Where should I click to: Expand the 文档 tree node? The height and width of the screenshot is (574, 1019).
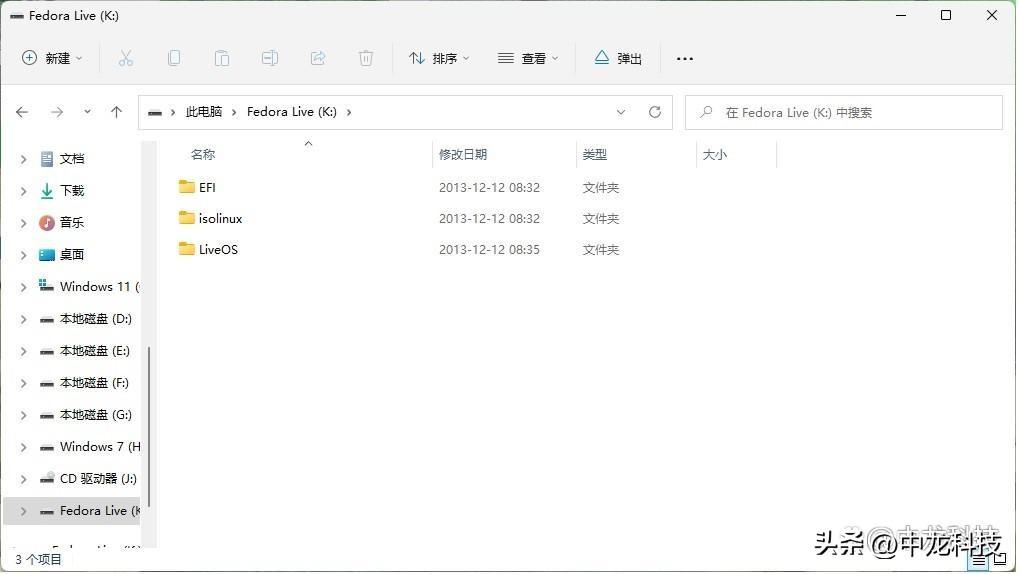click(23, 159)
